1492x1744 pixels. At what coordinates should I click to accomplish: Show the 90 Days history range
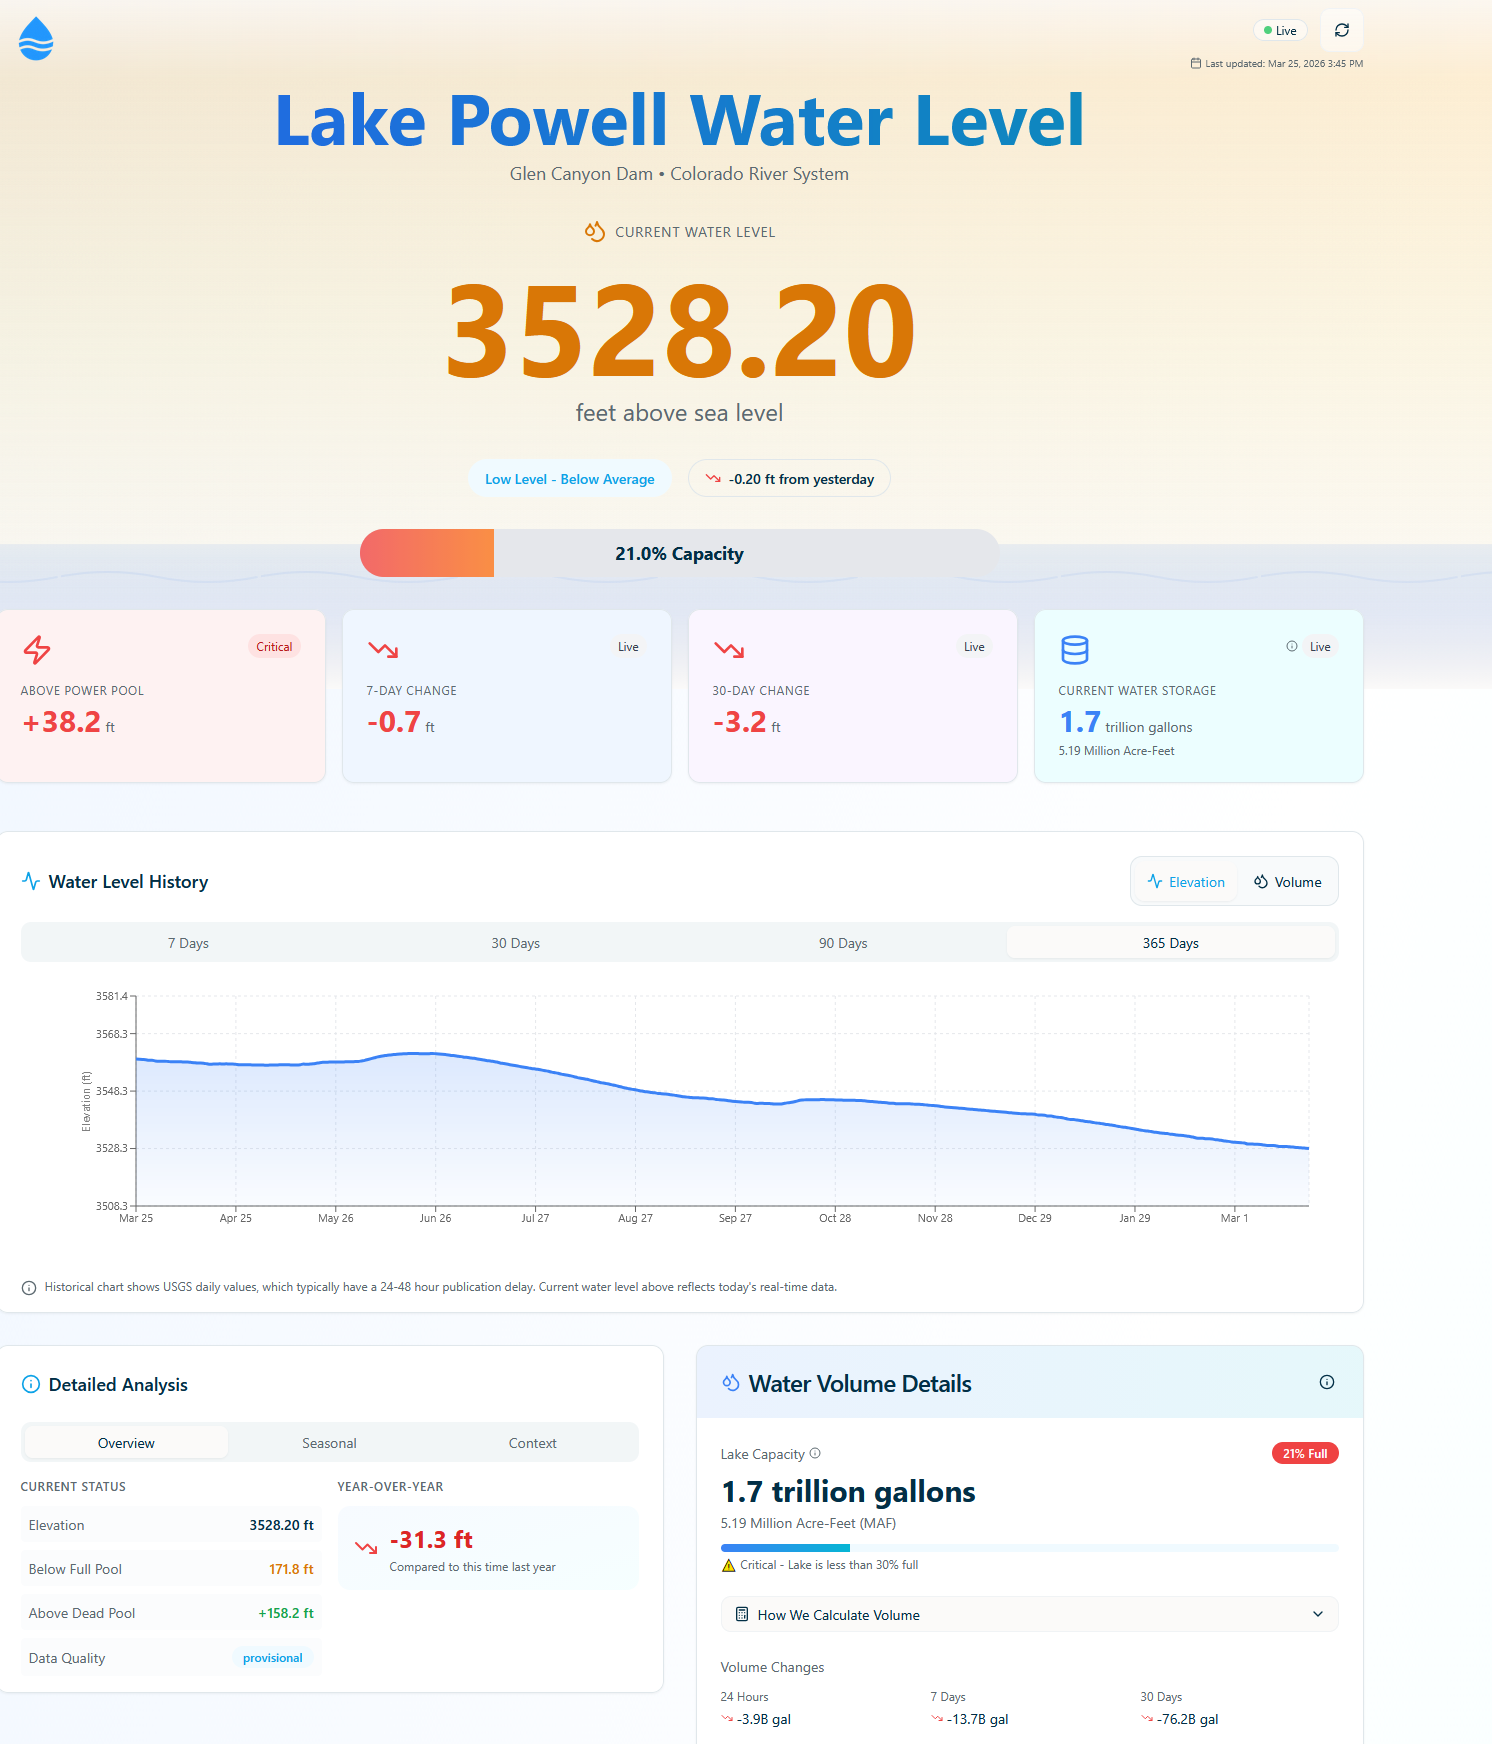tap(842, 943)
